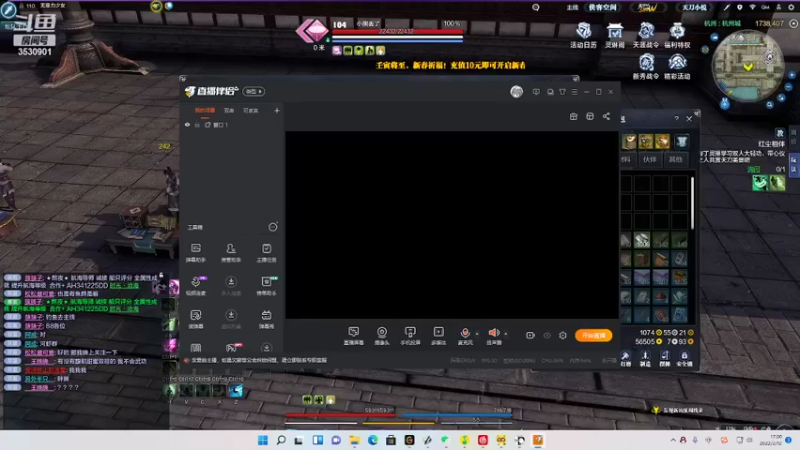The height and width of the screenshot is (450, 800).
Task: Open streaming settings gear
Action: pyautogui.click(x=563, y=335)
